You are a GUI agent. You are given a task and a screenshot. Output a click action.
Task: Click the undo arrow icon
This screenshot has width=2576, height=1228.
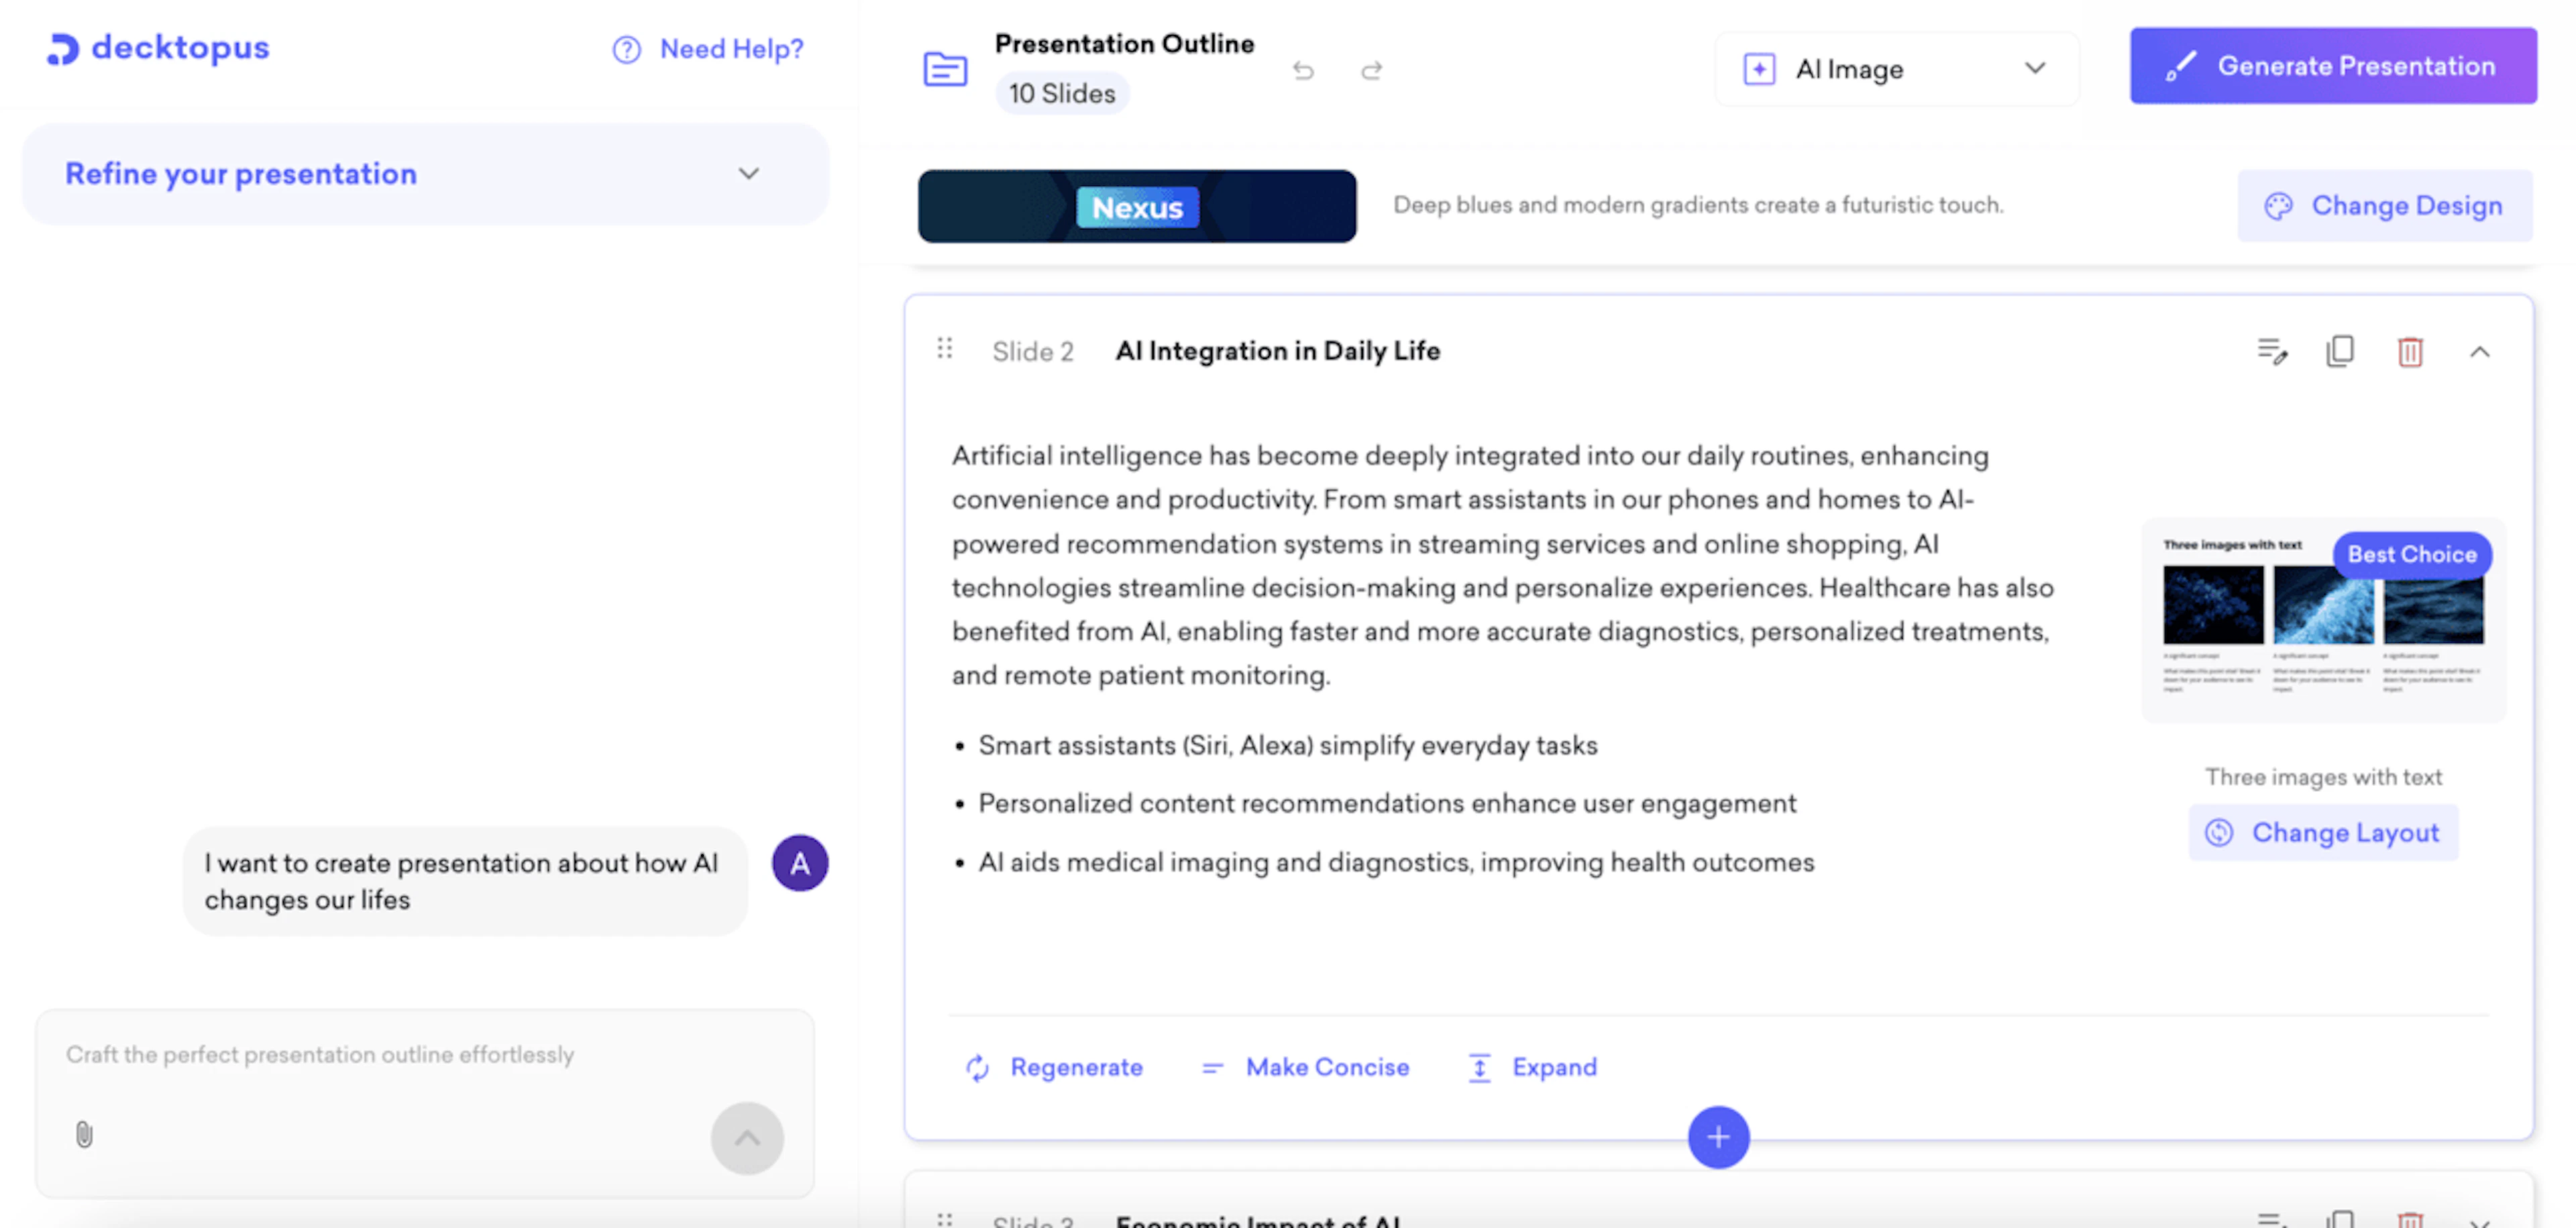(x=1302, y=70)
